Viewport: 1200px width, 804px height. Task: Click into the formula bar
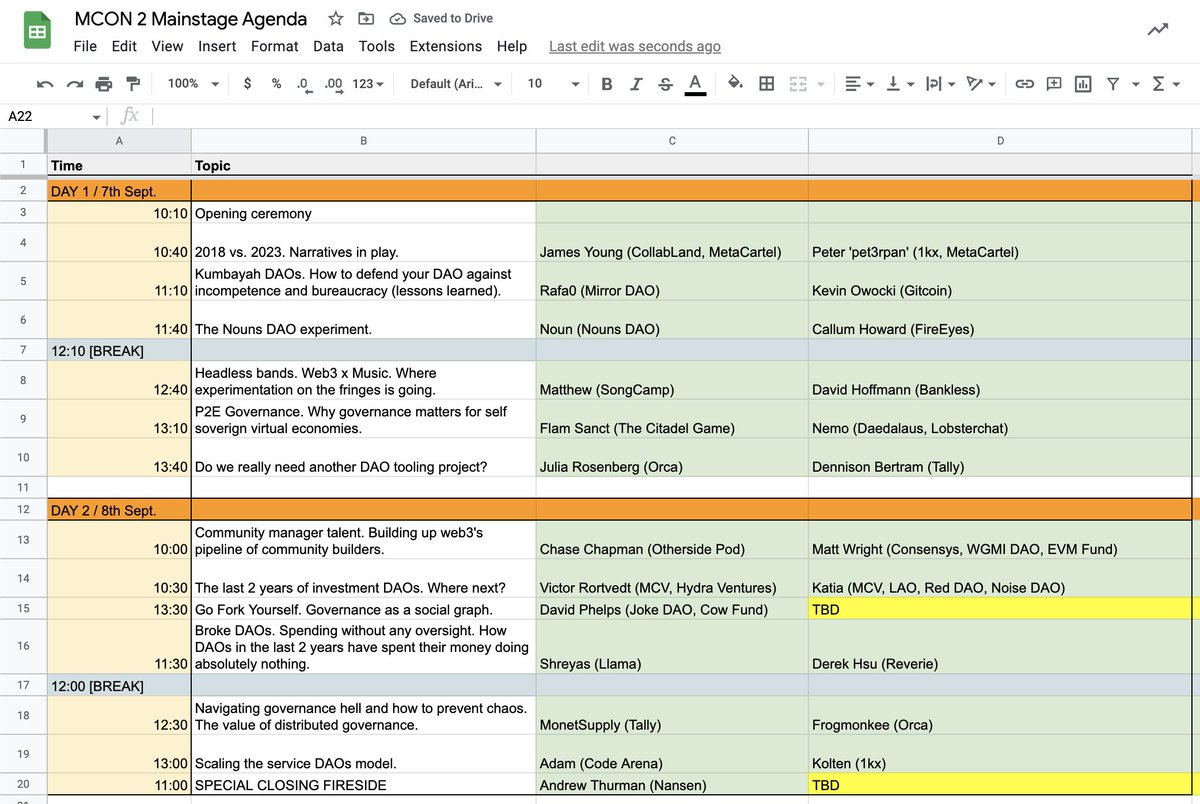click(x=675, y=116)
